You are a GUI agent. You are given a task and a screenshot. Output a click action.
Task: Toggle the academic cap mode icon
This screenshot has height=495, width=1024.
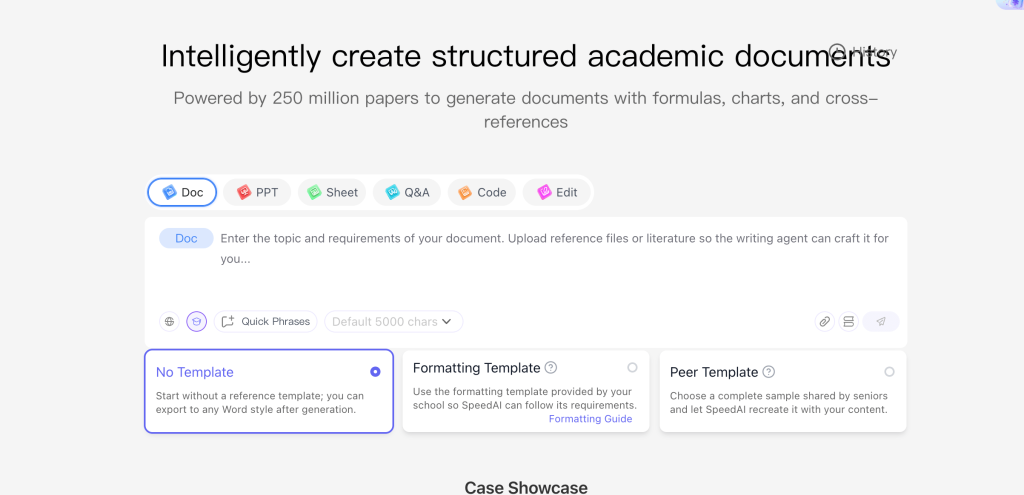click(196, 321)
